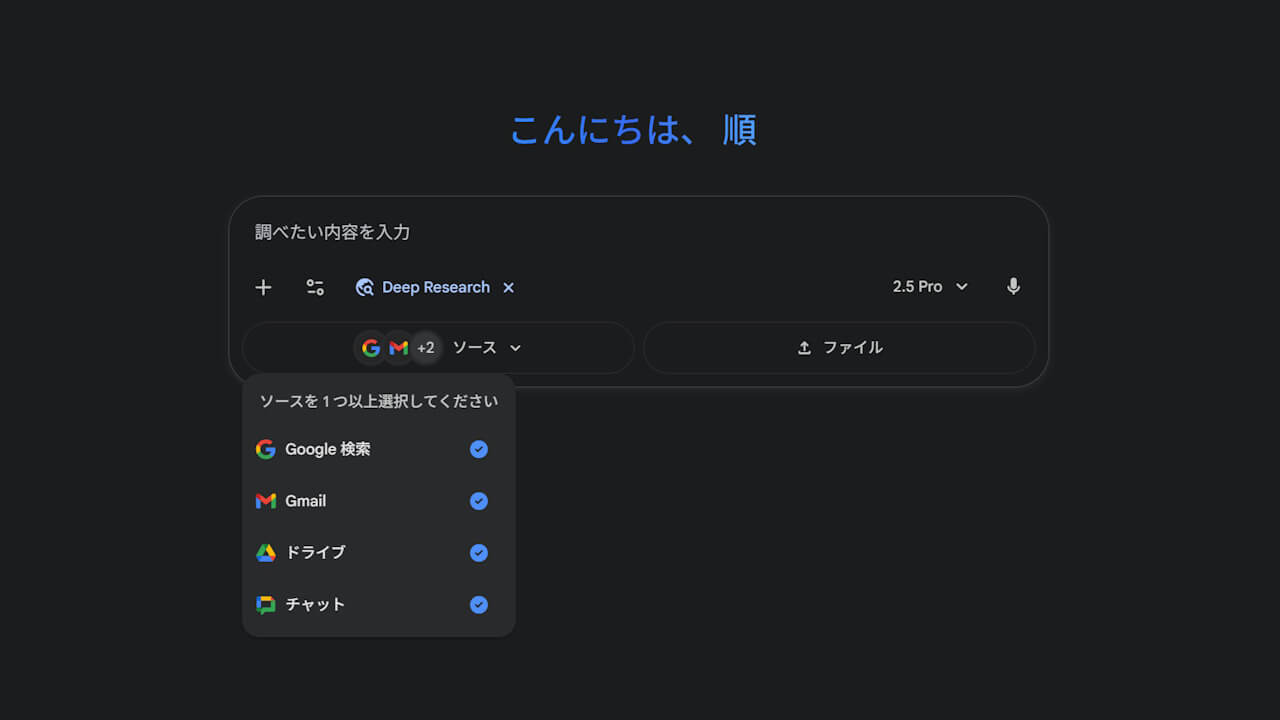
Task: Remove Deep Research with the X icon
Action: coord(508,288)
